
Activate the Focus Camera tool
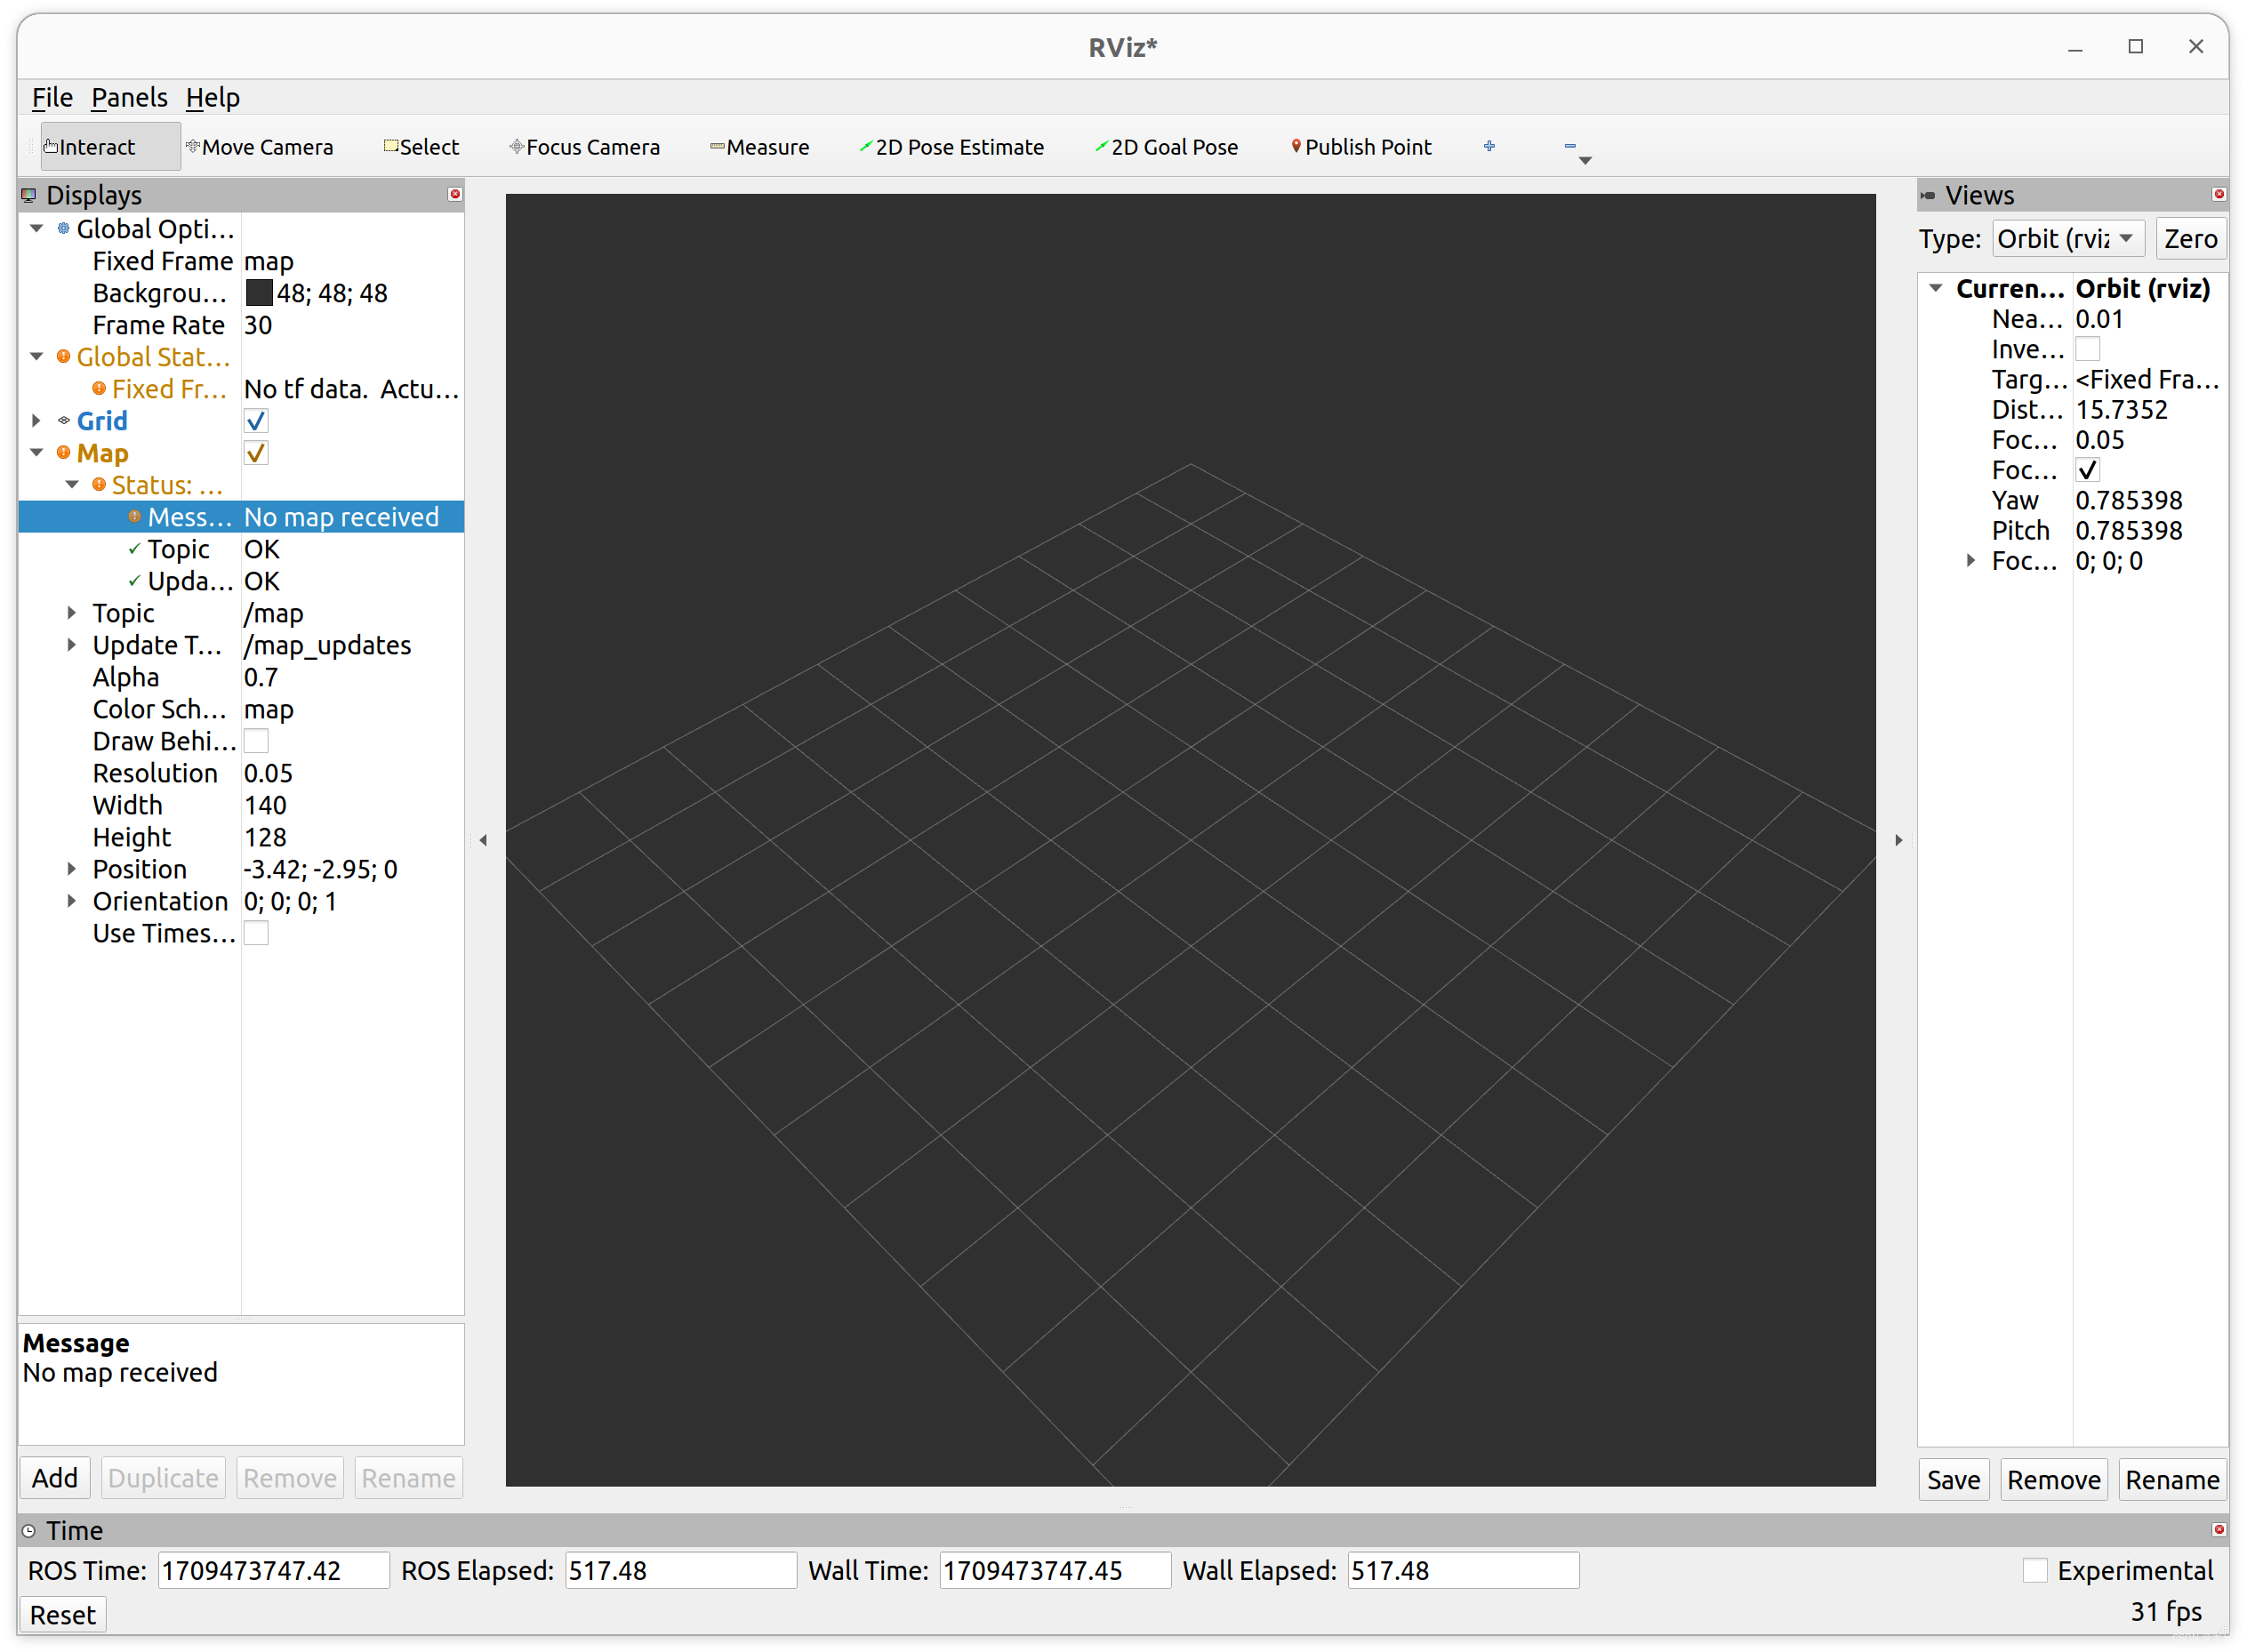pos(585,147)
